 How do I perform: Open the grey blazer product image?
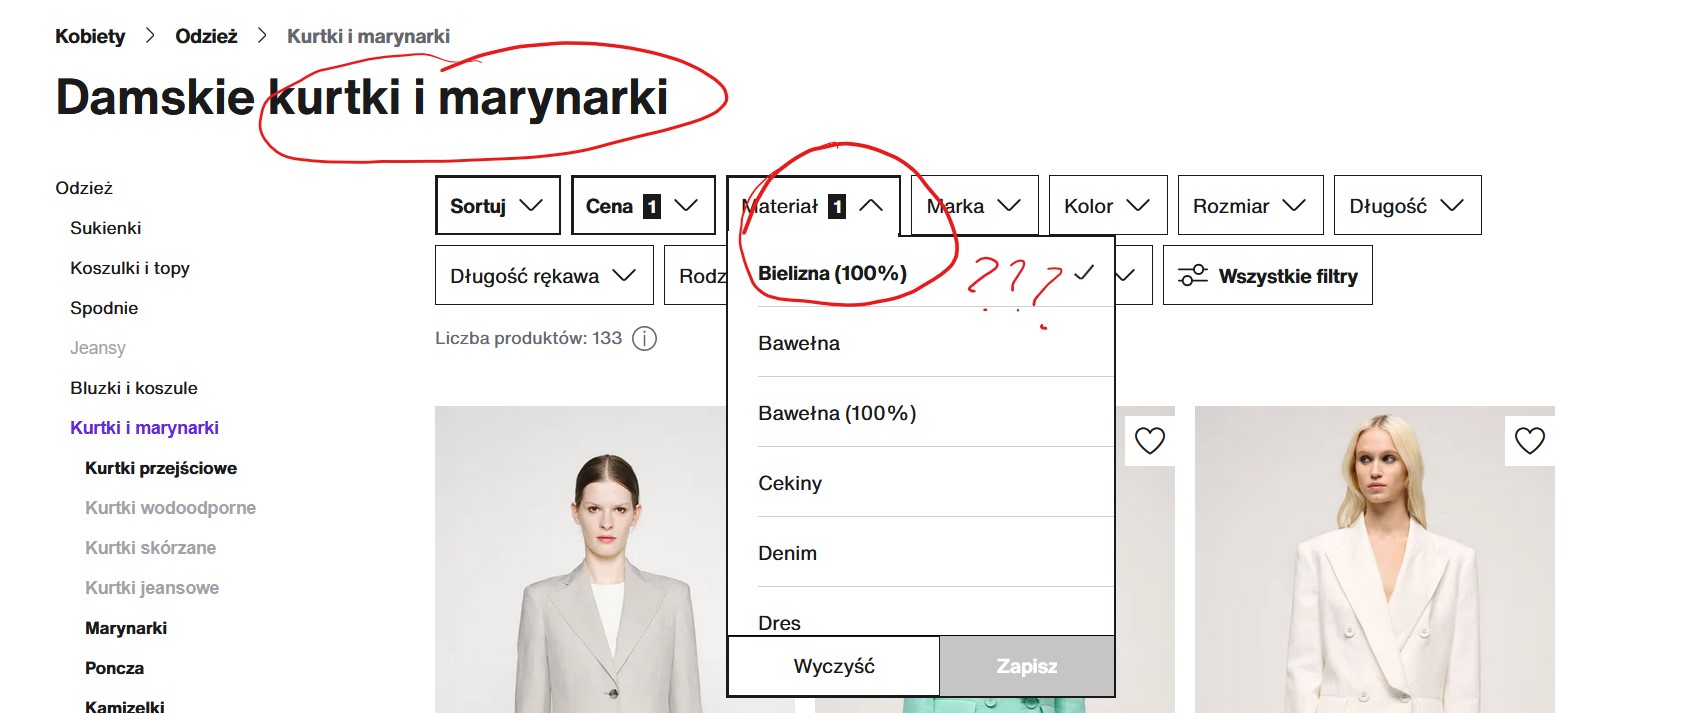coord(580,580)
